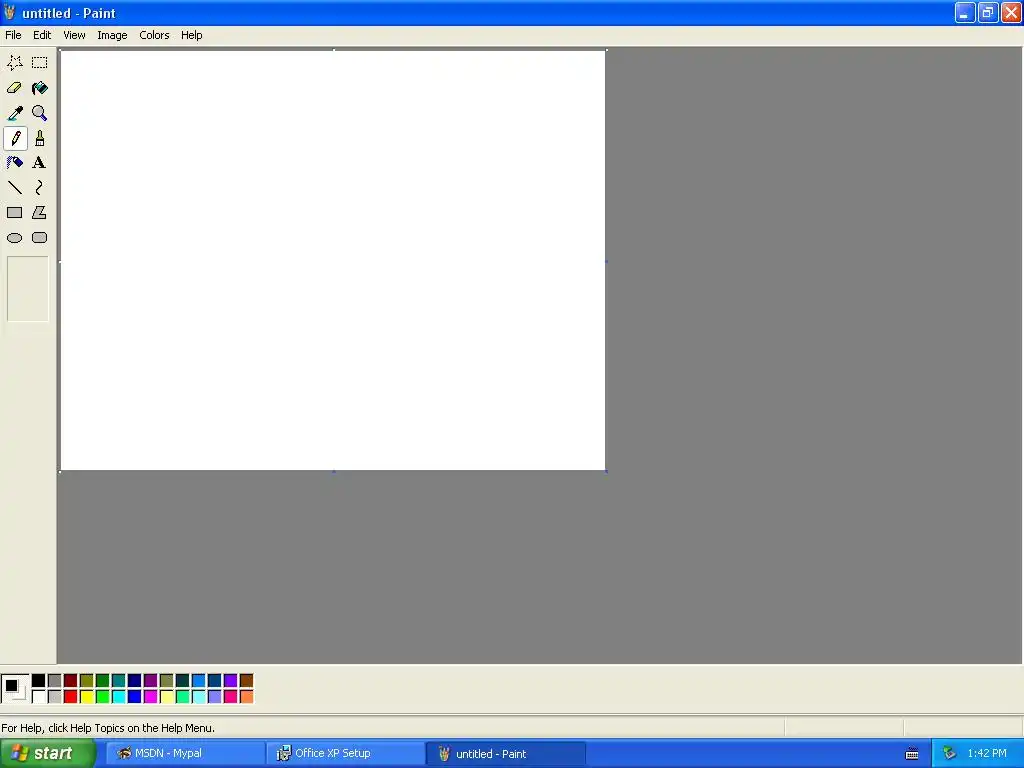Image resolution: width=1024 pixels, height=768 pixels.
Task: Open the View menu
Action: [x=74, y=35]
